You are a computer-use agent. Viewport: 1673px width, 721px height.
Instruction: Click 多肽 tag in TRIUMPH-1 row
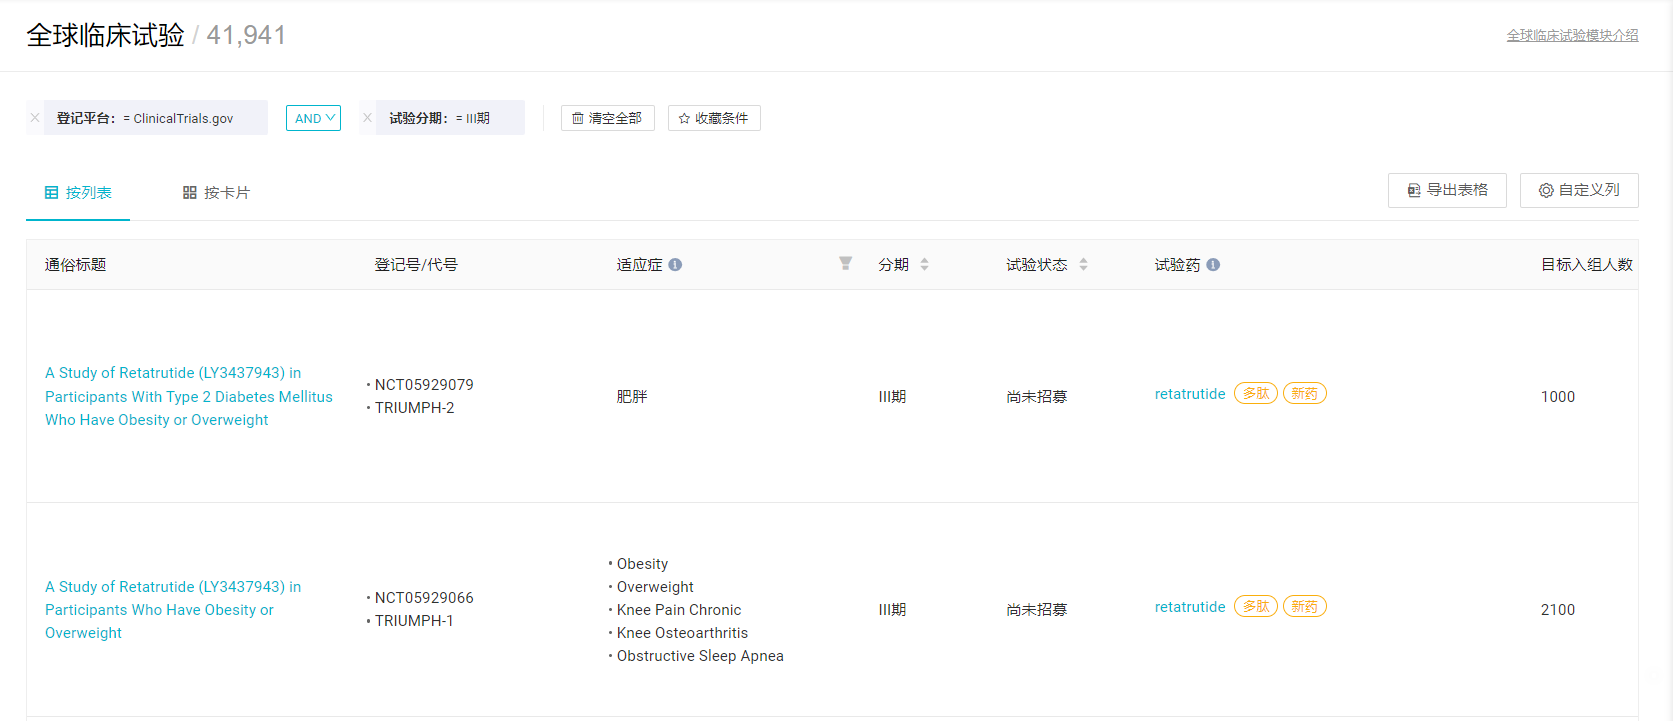[x=1255, y=607]
